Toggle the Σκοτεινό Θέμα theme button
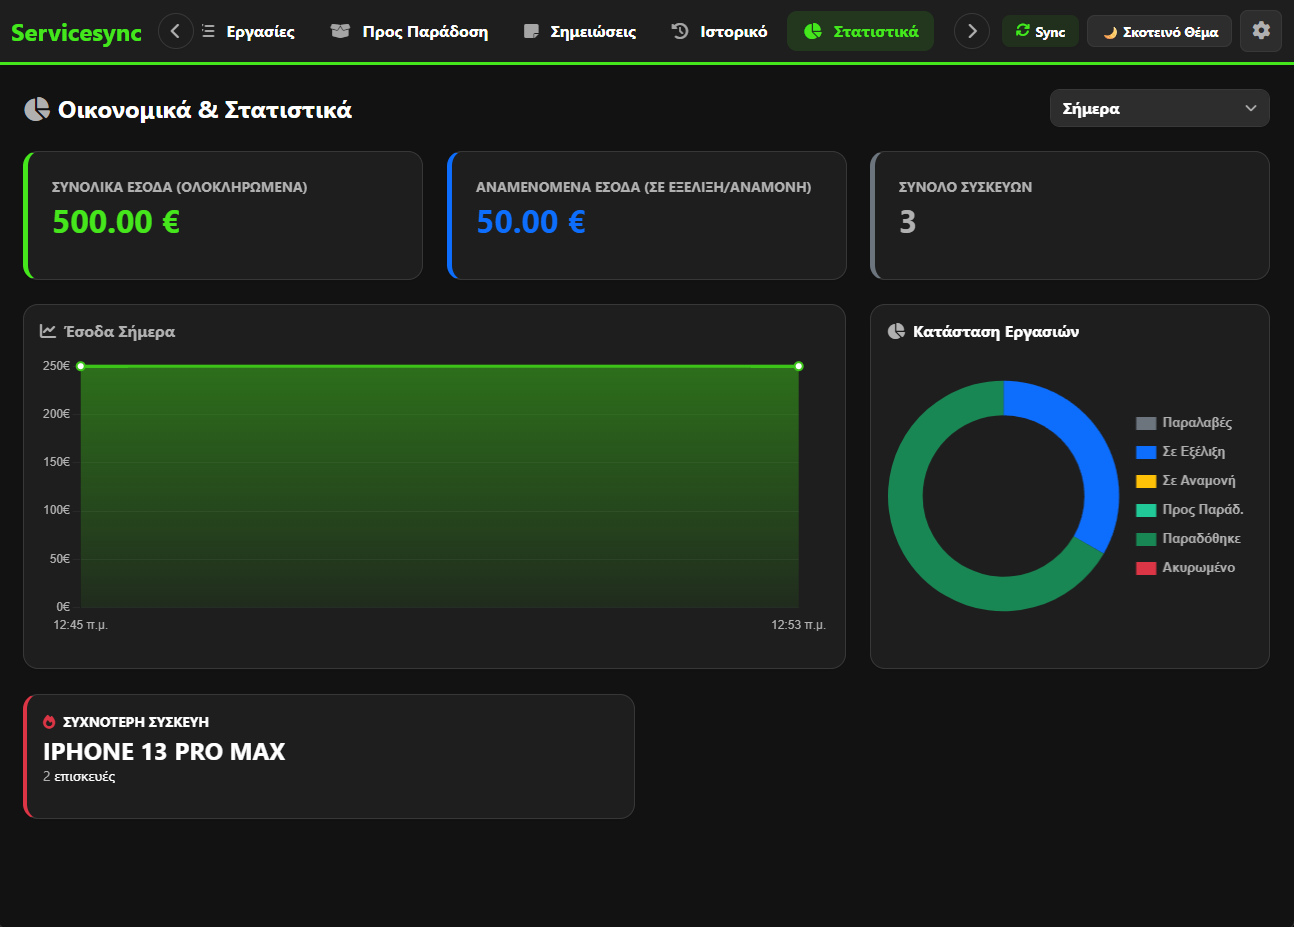 point(1160,32)
